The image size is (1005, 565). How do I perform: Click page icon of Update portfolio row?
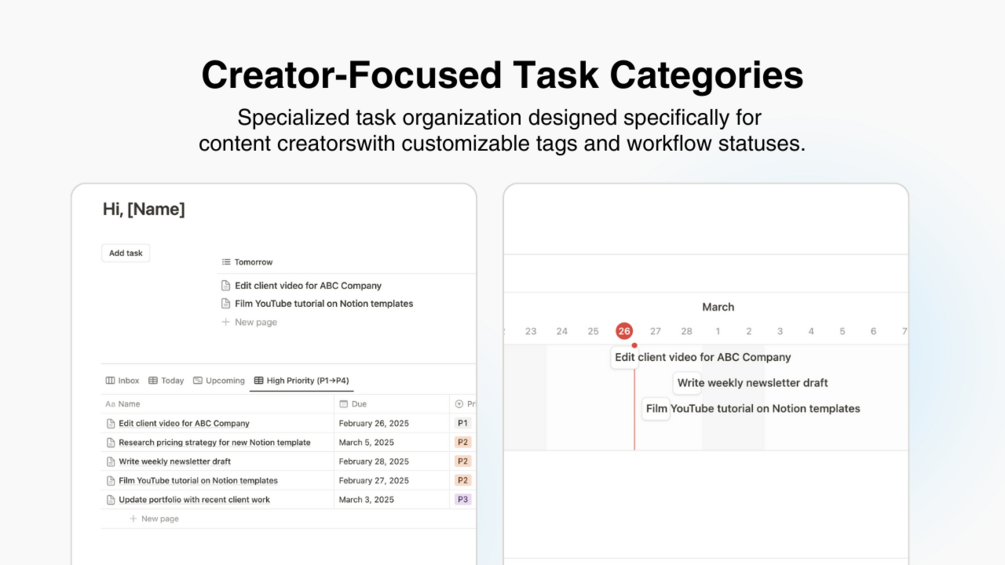111,500
